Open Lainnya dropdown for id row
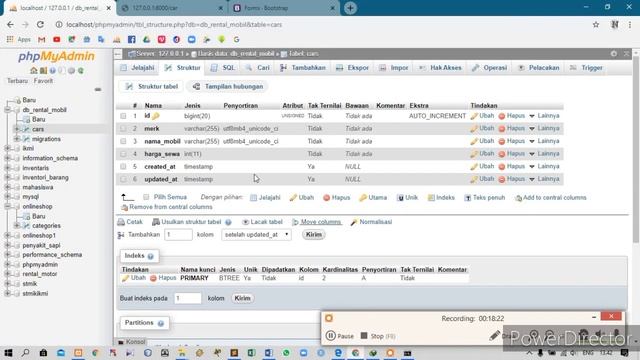This screenshot has height=360, width=640. click(544, 116)
